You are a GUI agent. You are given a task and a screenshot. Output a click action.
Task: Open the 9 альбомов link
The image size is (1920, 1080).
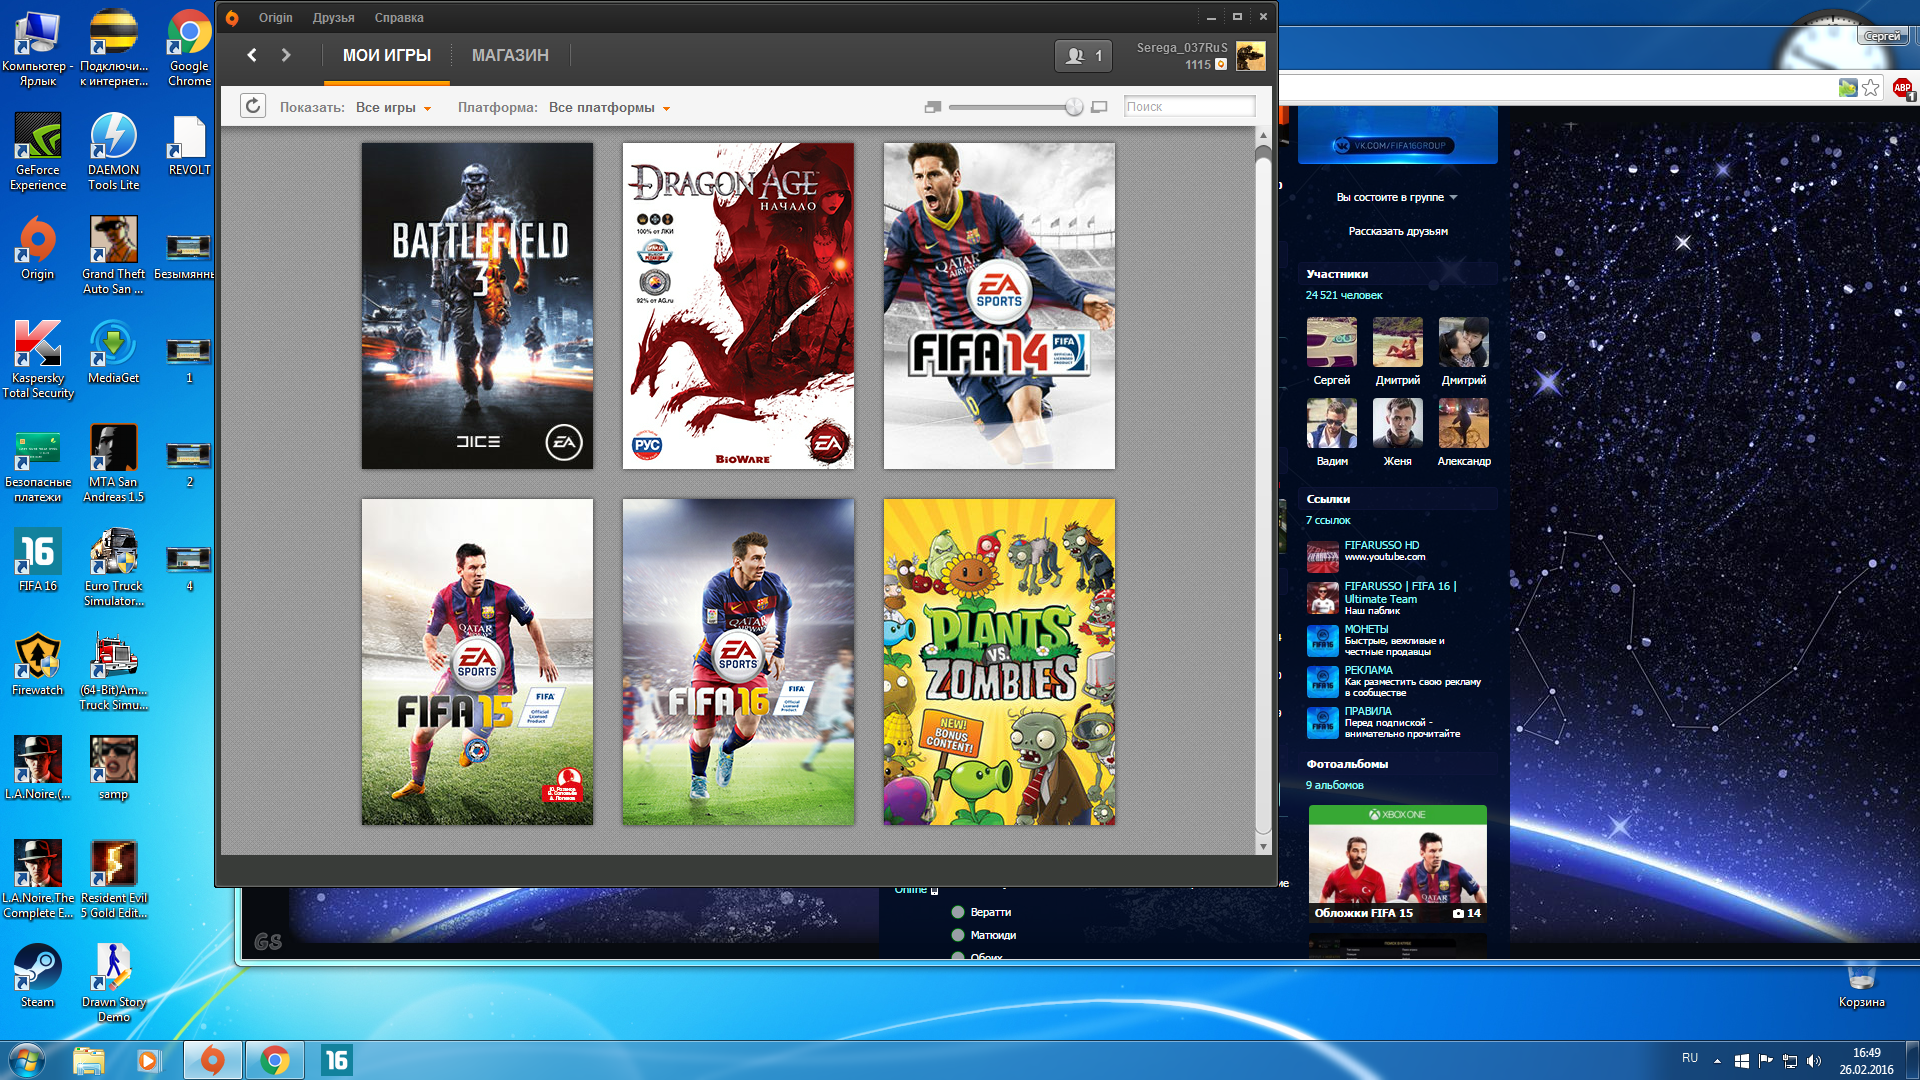point(1334,785)
